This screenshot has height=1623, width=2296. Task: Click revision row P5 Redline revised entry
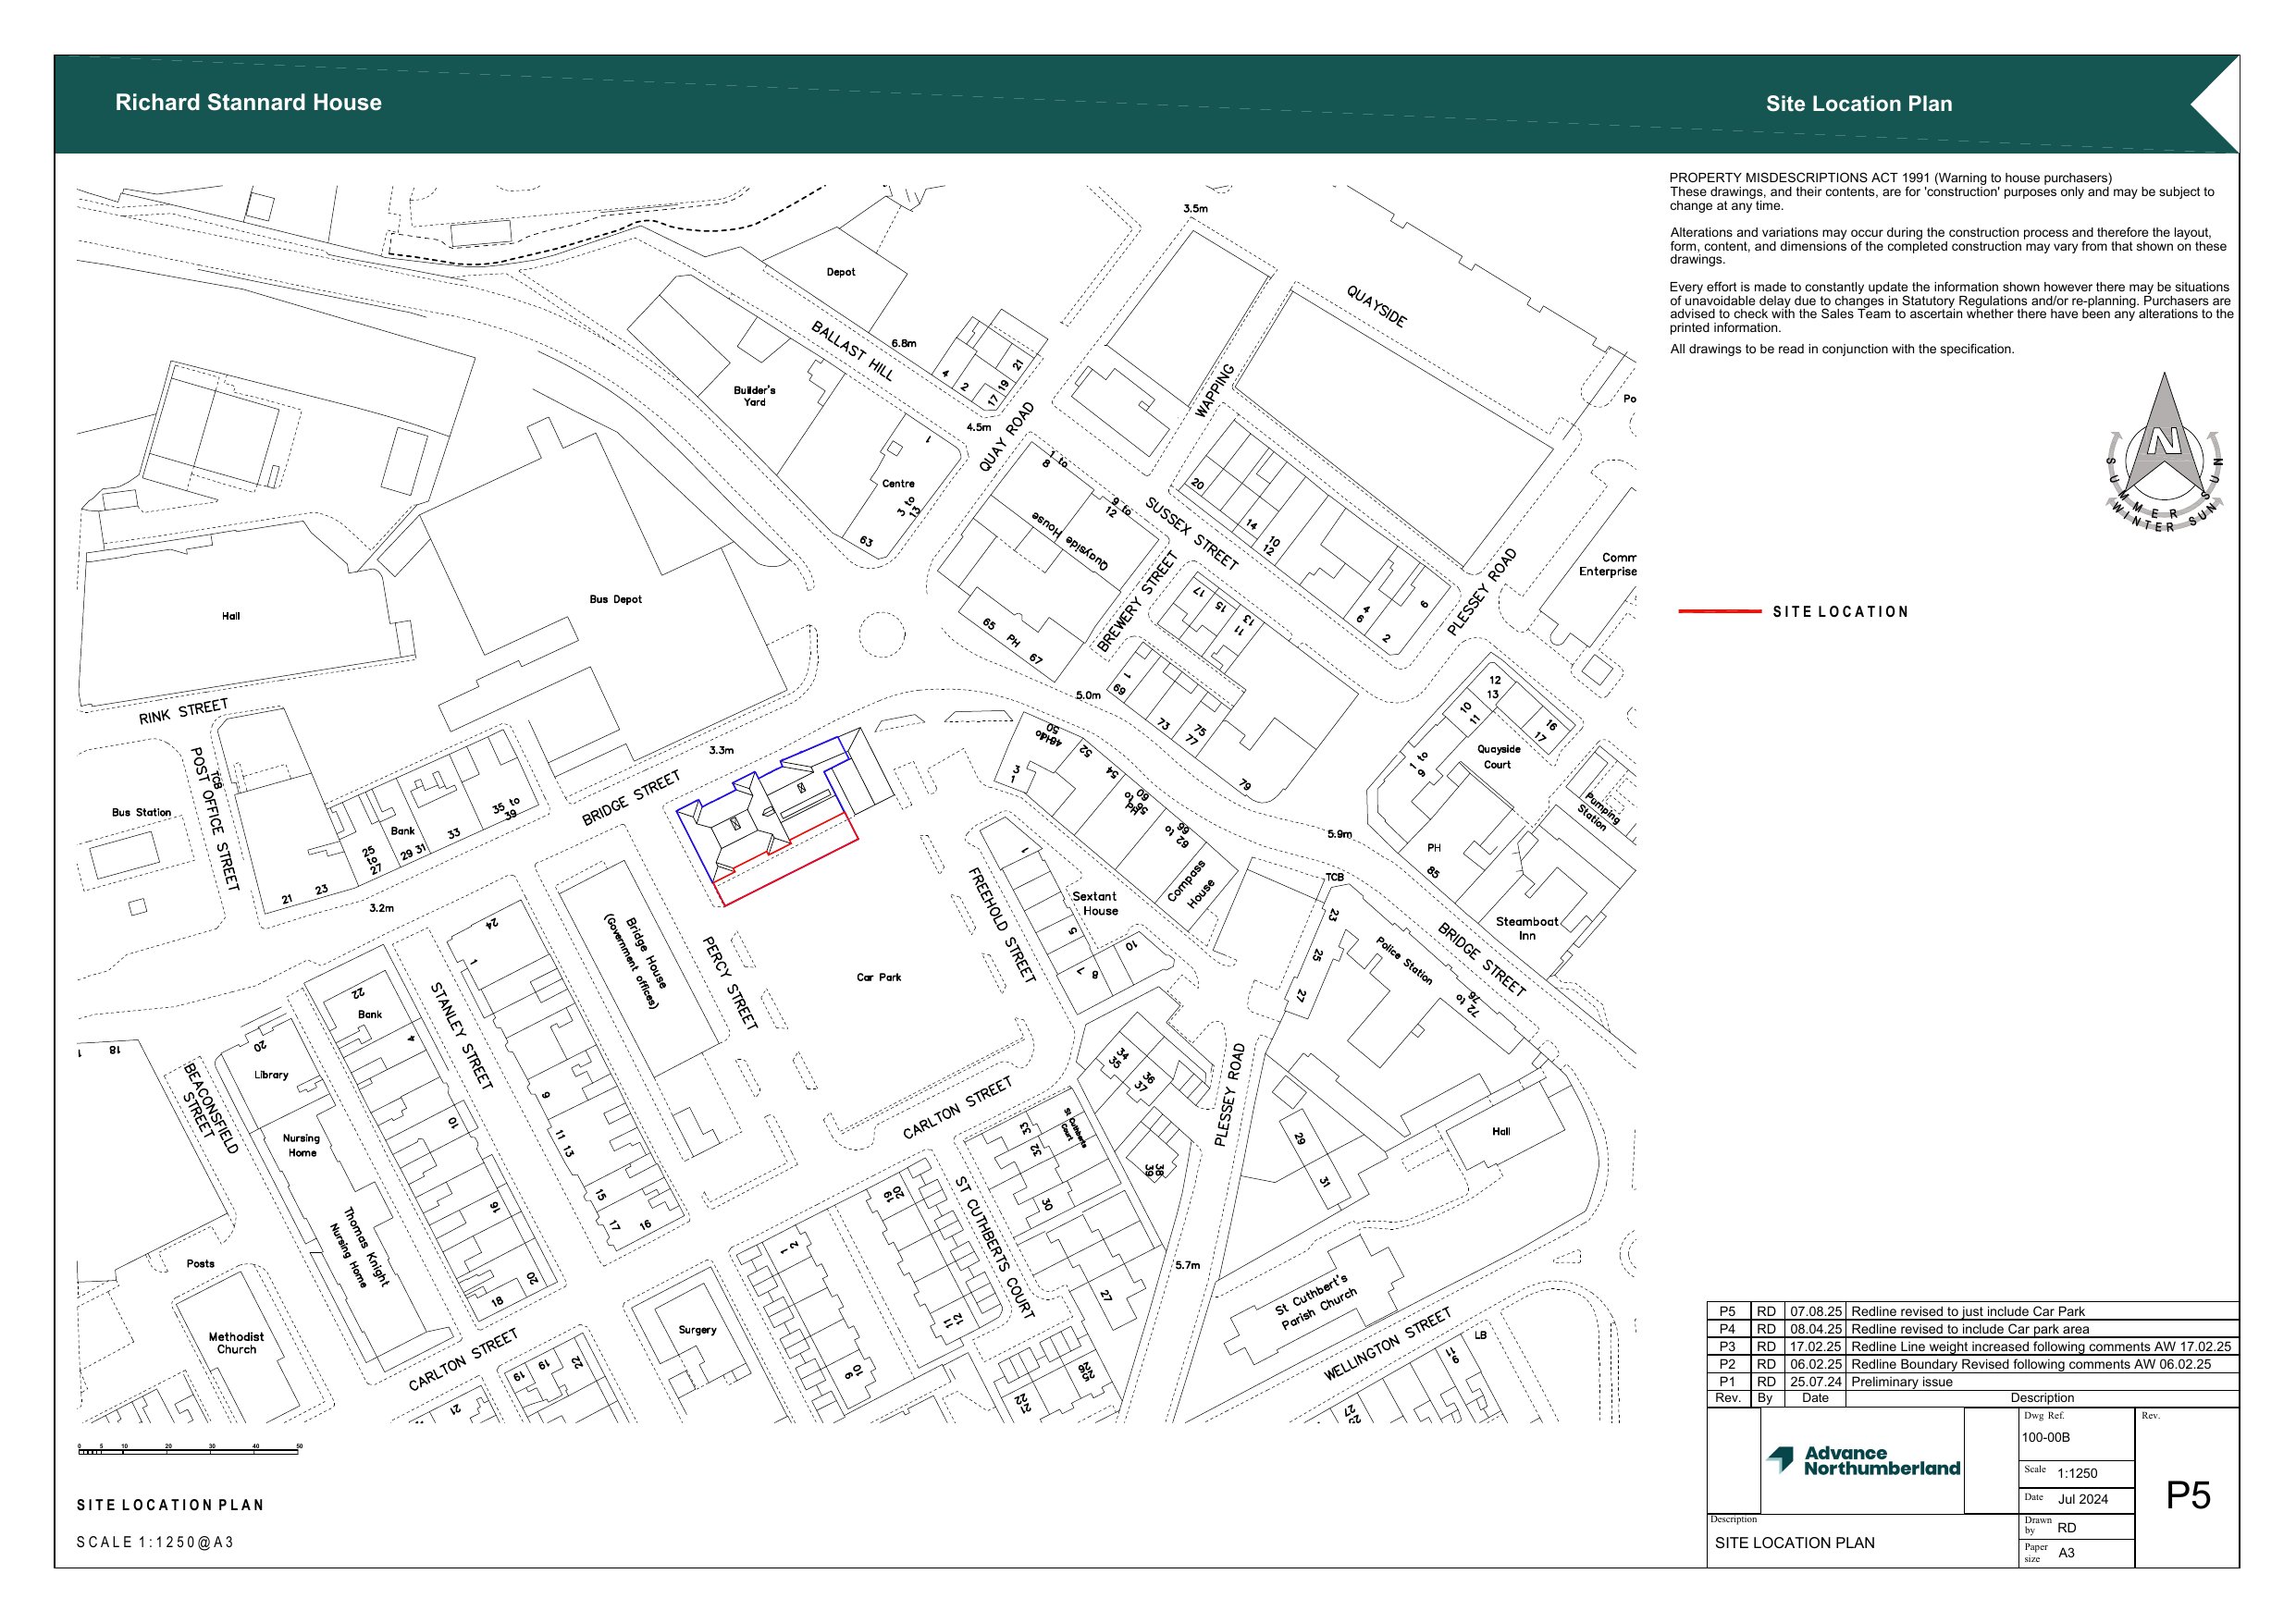click(x=1967, y=1311)
